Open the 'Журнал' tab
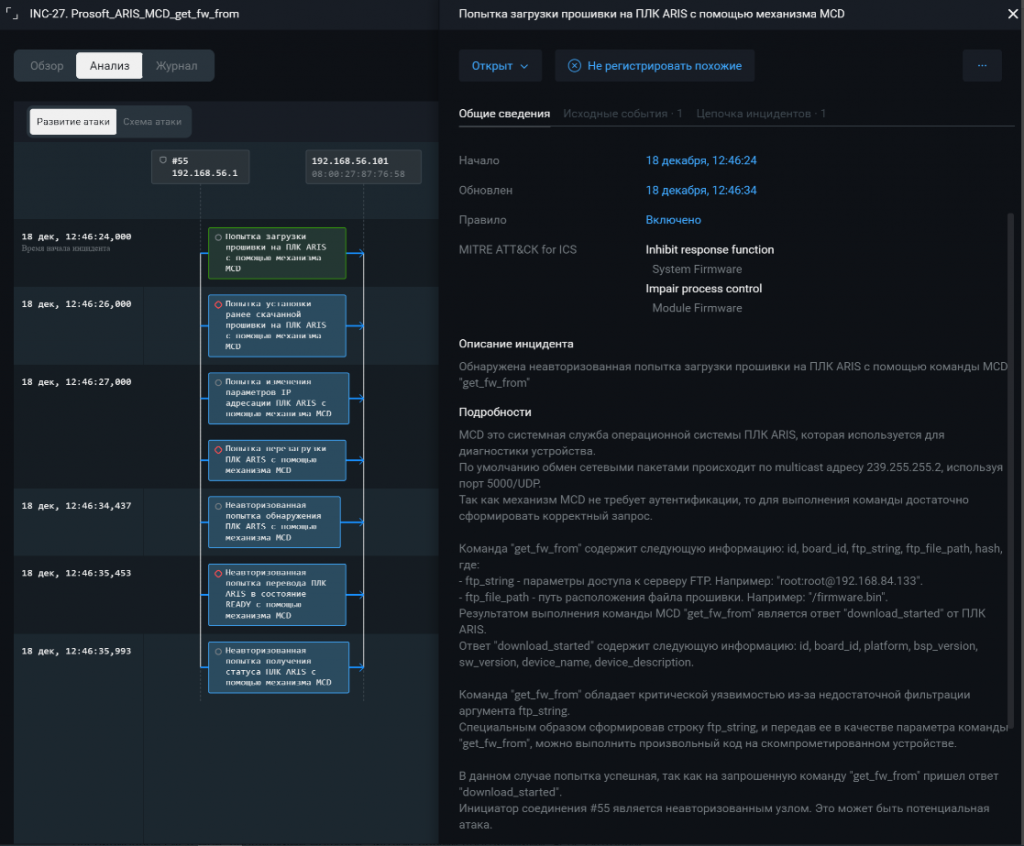This screenshot has width=1024, height=846. tap(176, 66)
